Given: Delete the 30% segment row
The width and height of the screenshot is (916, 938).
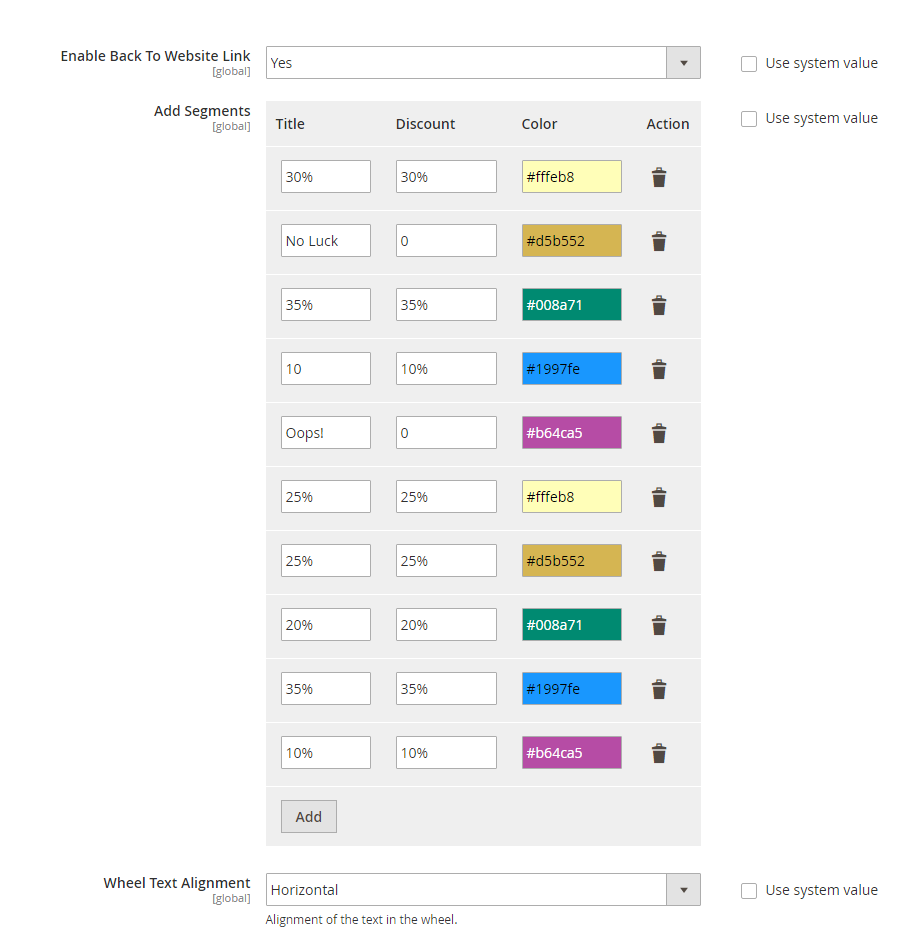Looking at the screenshot, I should (658, 177).
